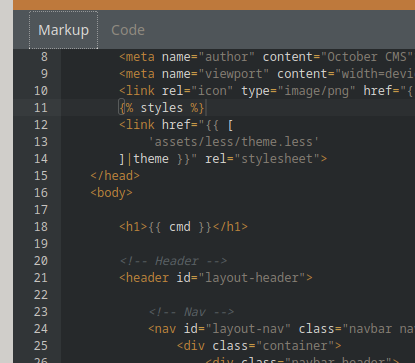Select the Markup tab
Image resolution: width=415 pixels, height=363 pixels.
[63, 30]
